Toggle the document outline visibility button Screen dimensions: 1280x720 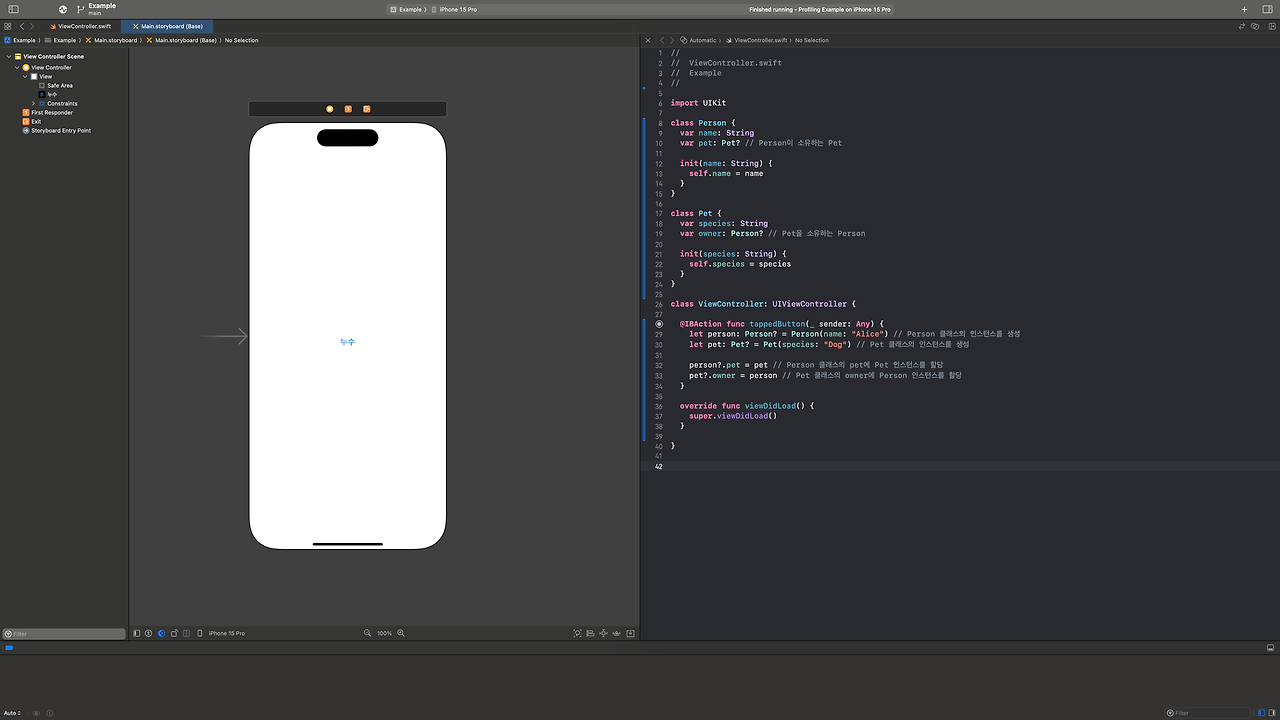pyautogui.click(x=137, y=633)
